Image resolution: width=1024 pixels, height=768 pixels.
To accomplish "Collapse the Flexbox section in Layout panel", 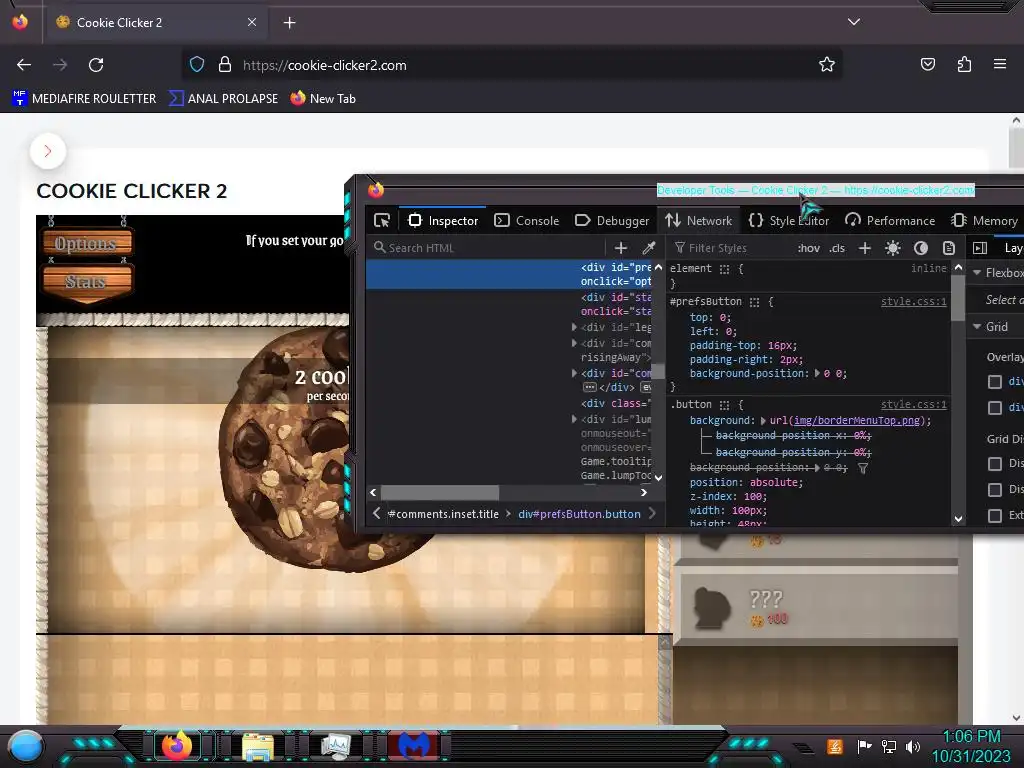I will (977, 273).
